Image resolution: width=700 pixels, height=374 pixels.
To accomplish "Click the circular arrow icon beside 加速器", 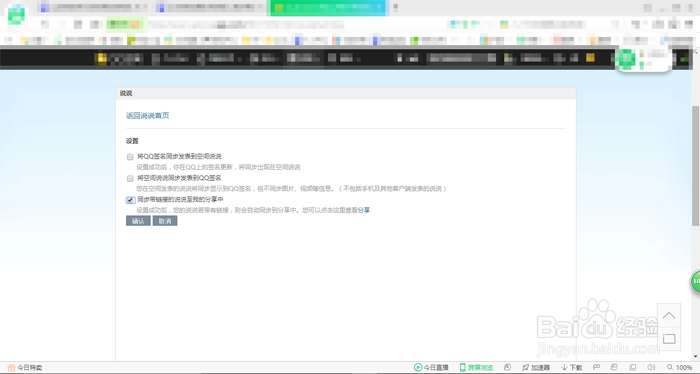I will (x=507, y=367).
